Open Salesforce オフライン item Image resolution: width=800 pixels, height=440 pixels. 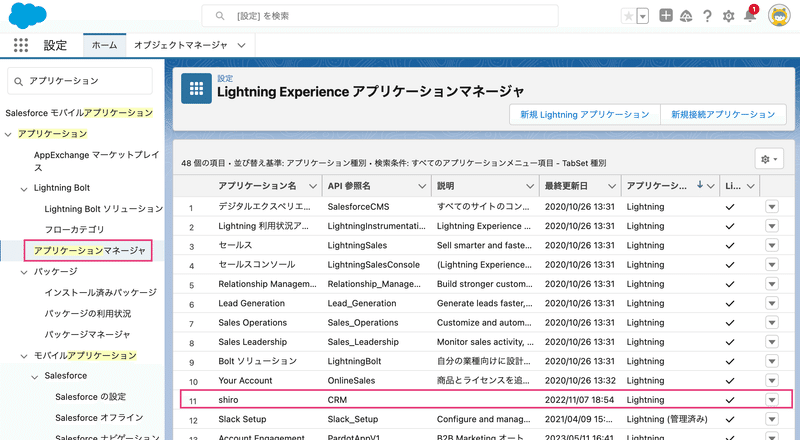(99, 418)
